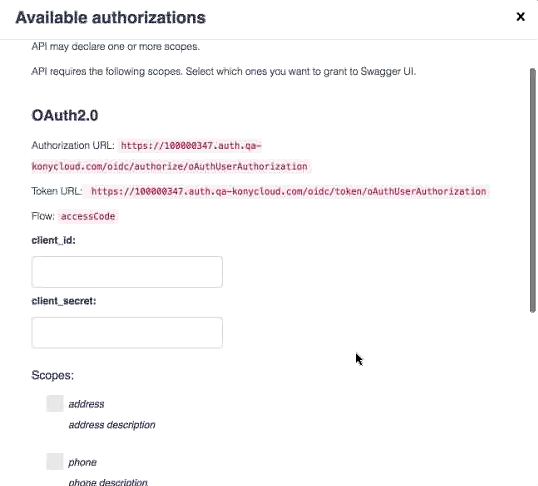Click the client_id: field label
Image resolution: width=538 pixels, height=486 pixels.
tap(54, 240)
